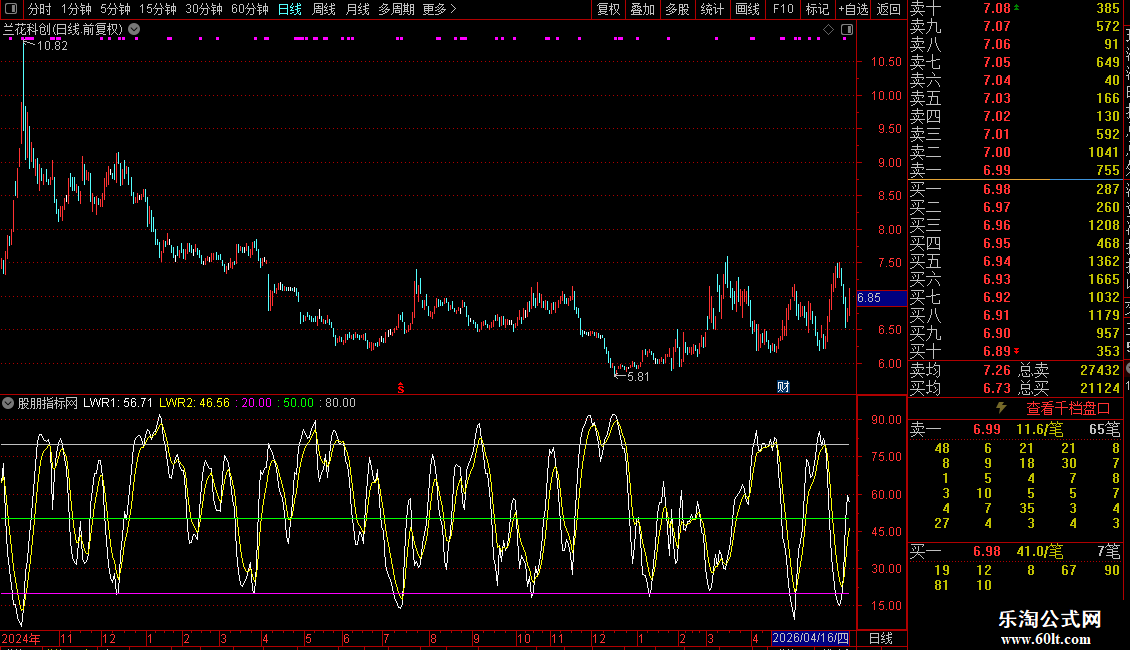Select the 60分钟 period tab

pyautogui.click(x=249, y=9)
